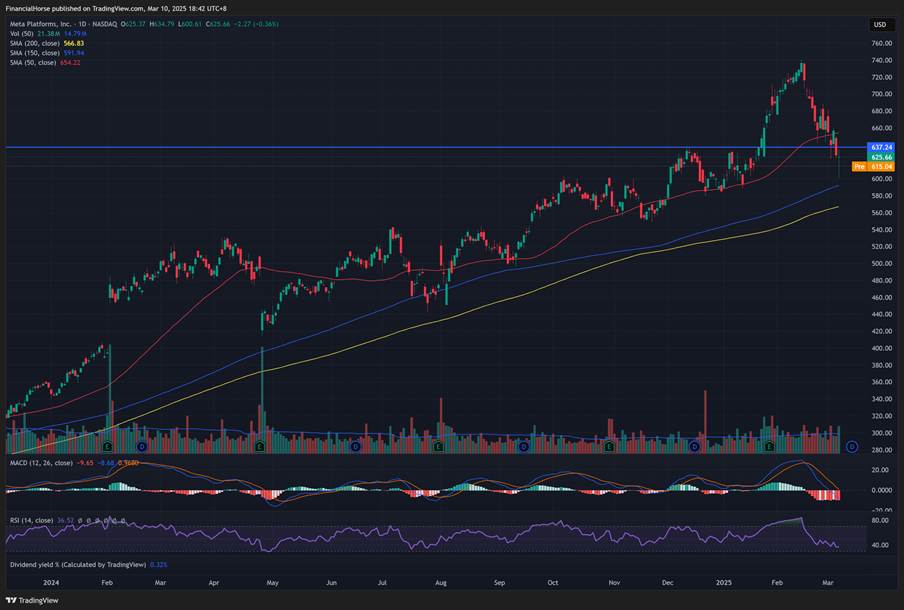Viewport: 904px width, 610px height.
Task: Open the USD currency selector
Action: (880, 24)
